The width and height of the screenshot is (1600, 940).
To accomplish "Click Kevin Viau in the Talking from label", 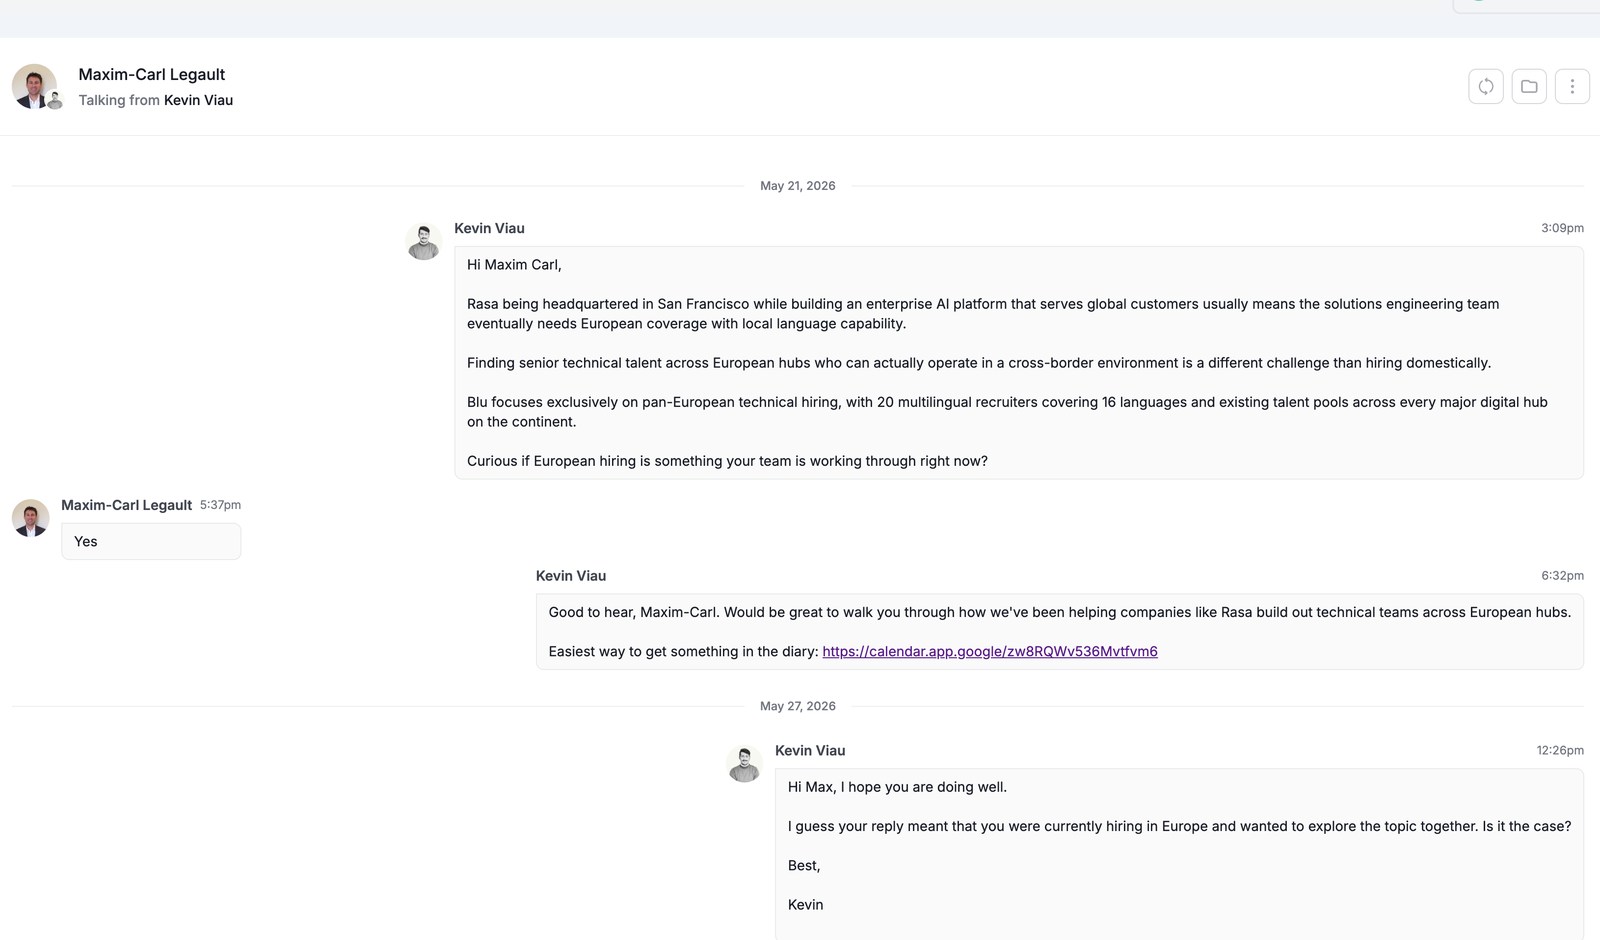I will pos(198,100).
